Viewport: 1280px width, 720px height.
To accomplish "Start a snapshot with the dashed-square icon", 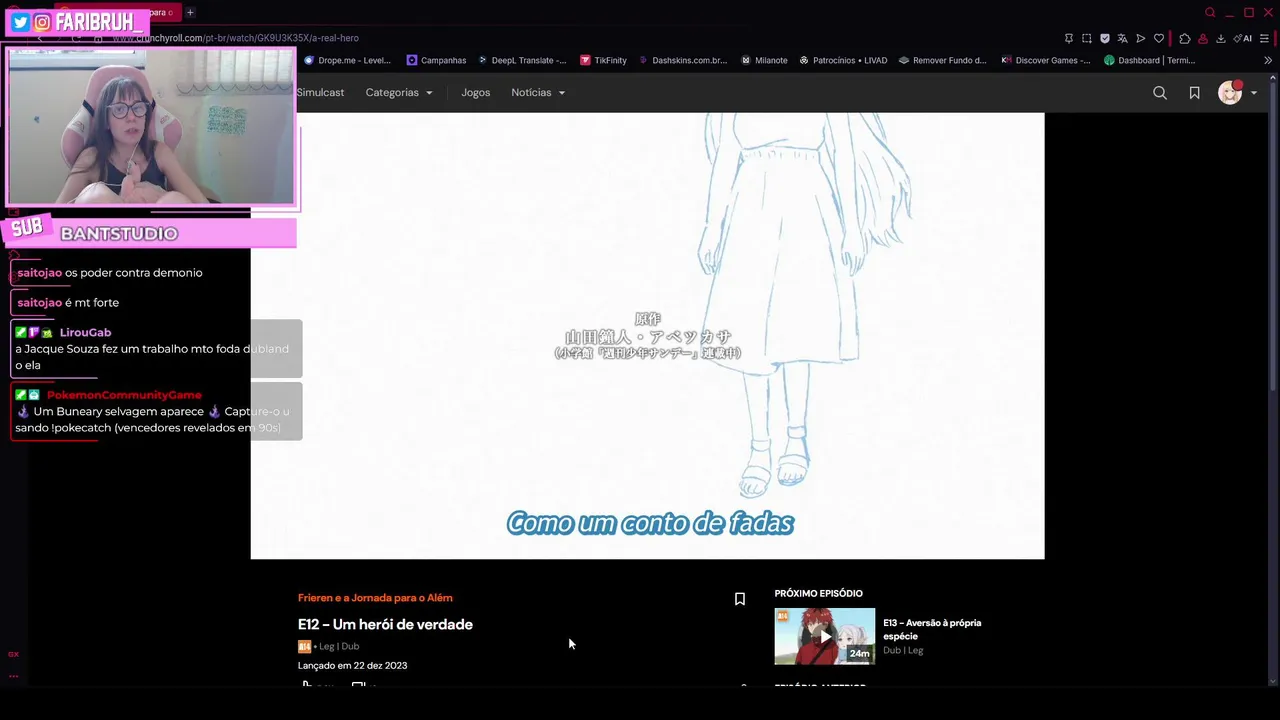I will coord(1087,38).
